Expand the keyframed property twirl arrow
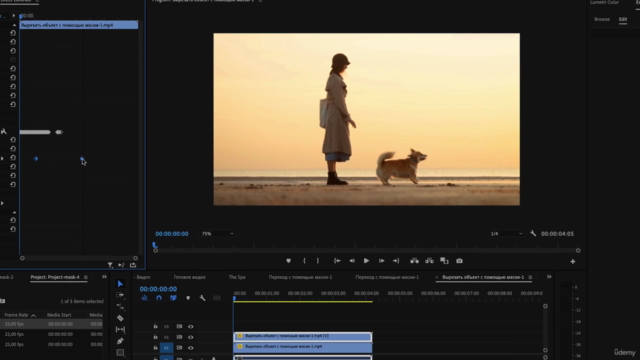This screenshot has height=360, width=640. (2, 158)
